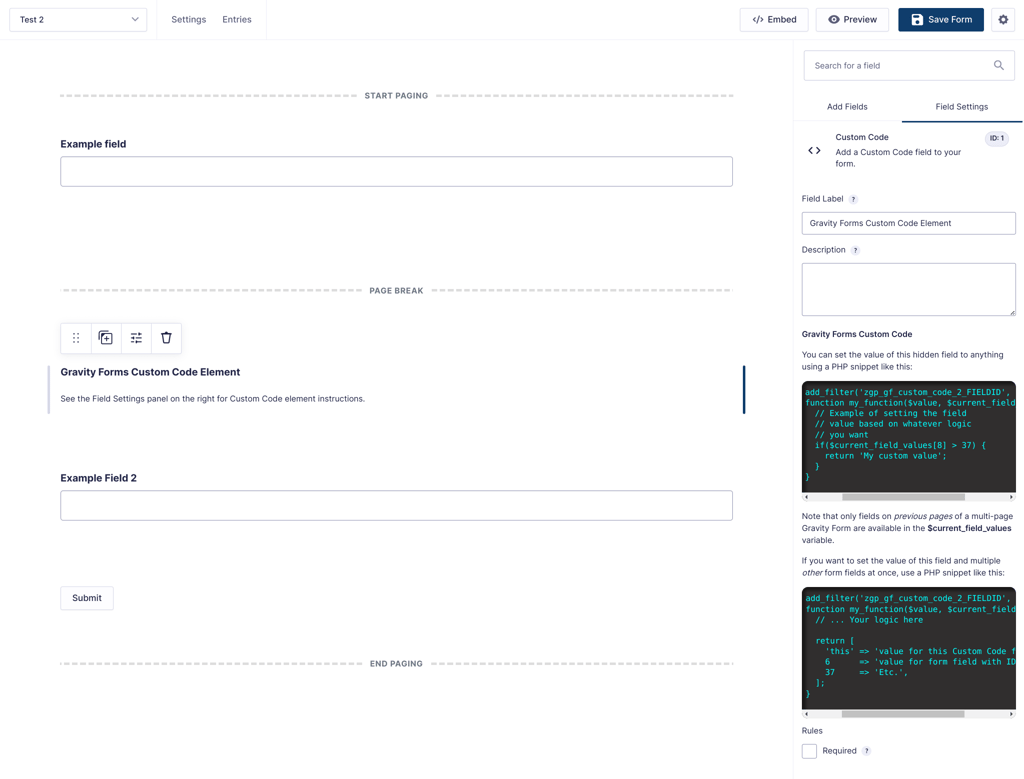Open the Test 2 form switcher dropdown

(x=78, y=20)
